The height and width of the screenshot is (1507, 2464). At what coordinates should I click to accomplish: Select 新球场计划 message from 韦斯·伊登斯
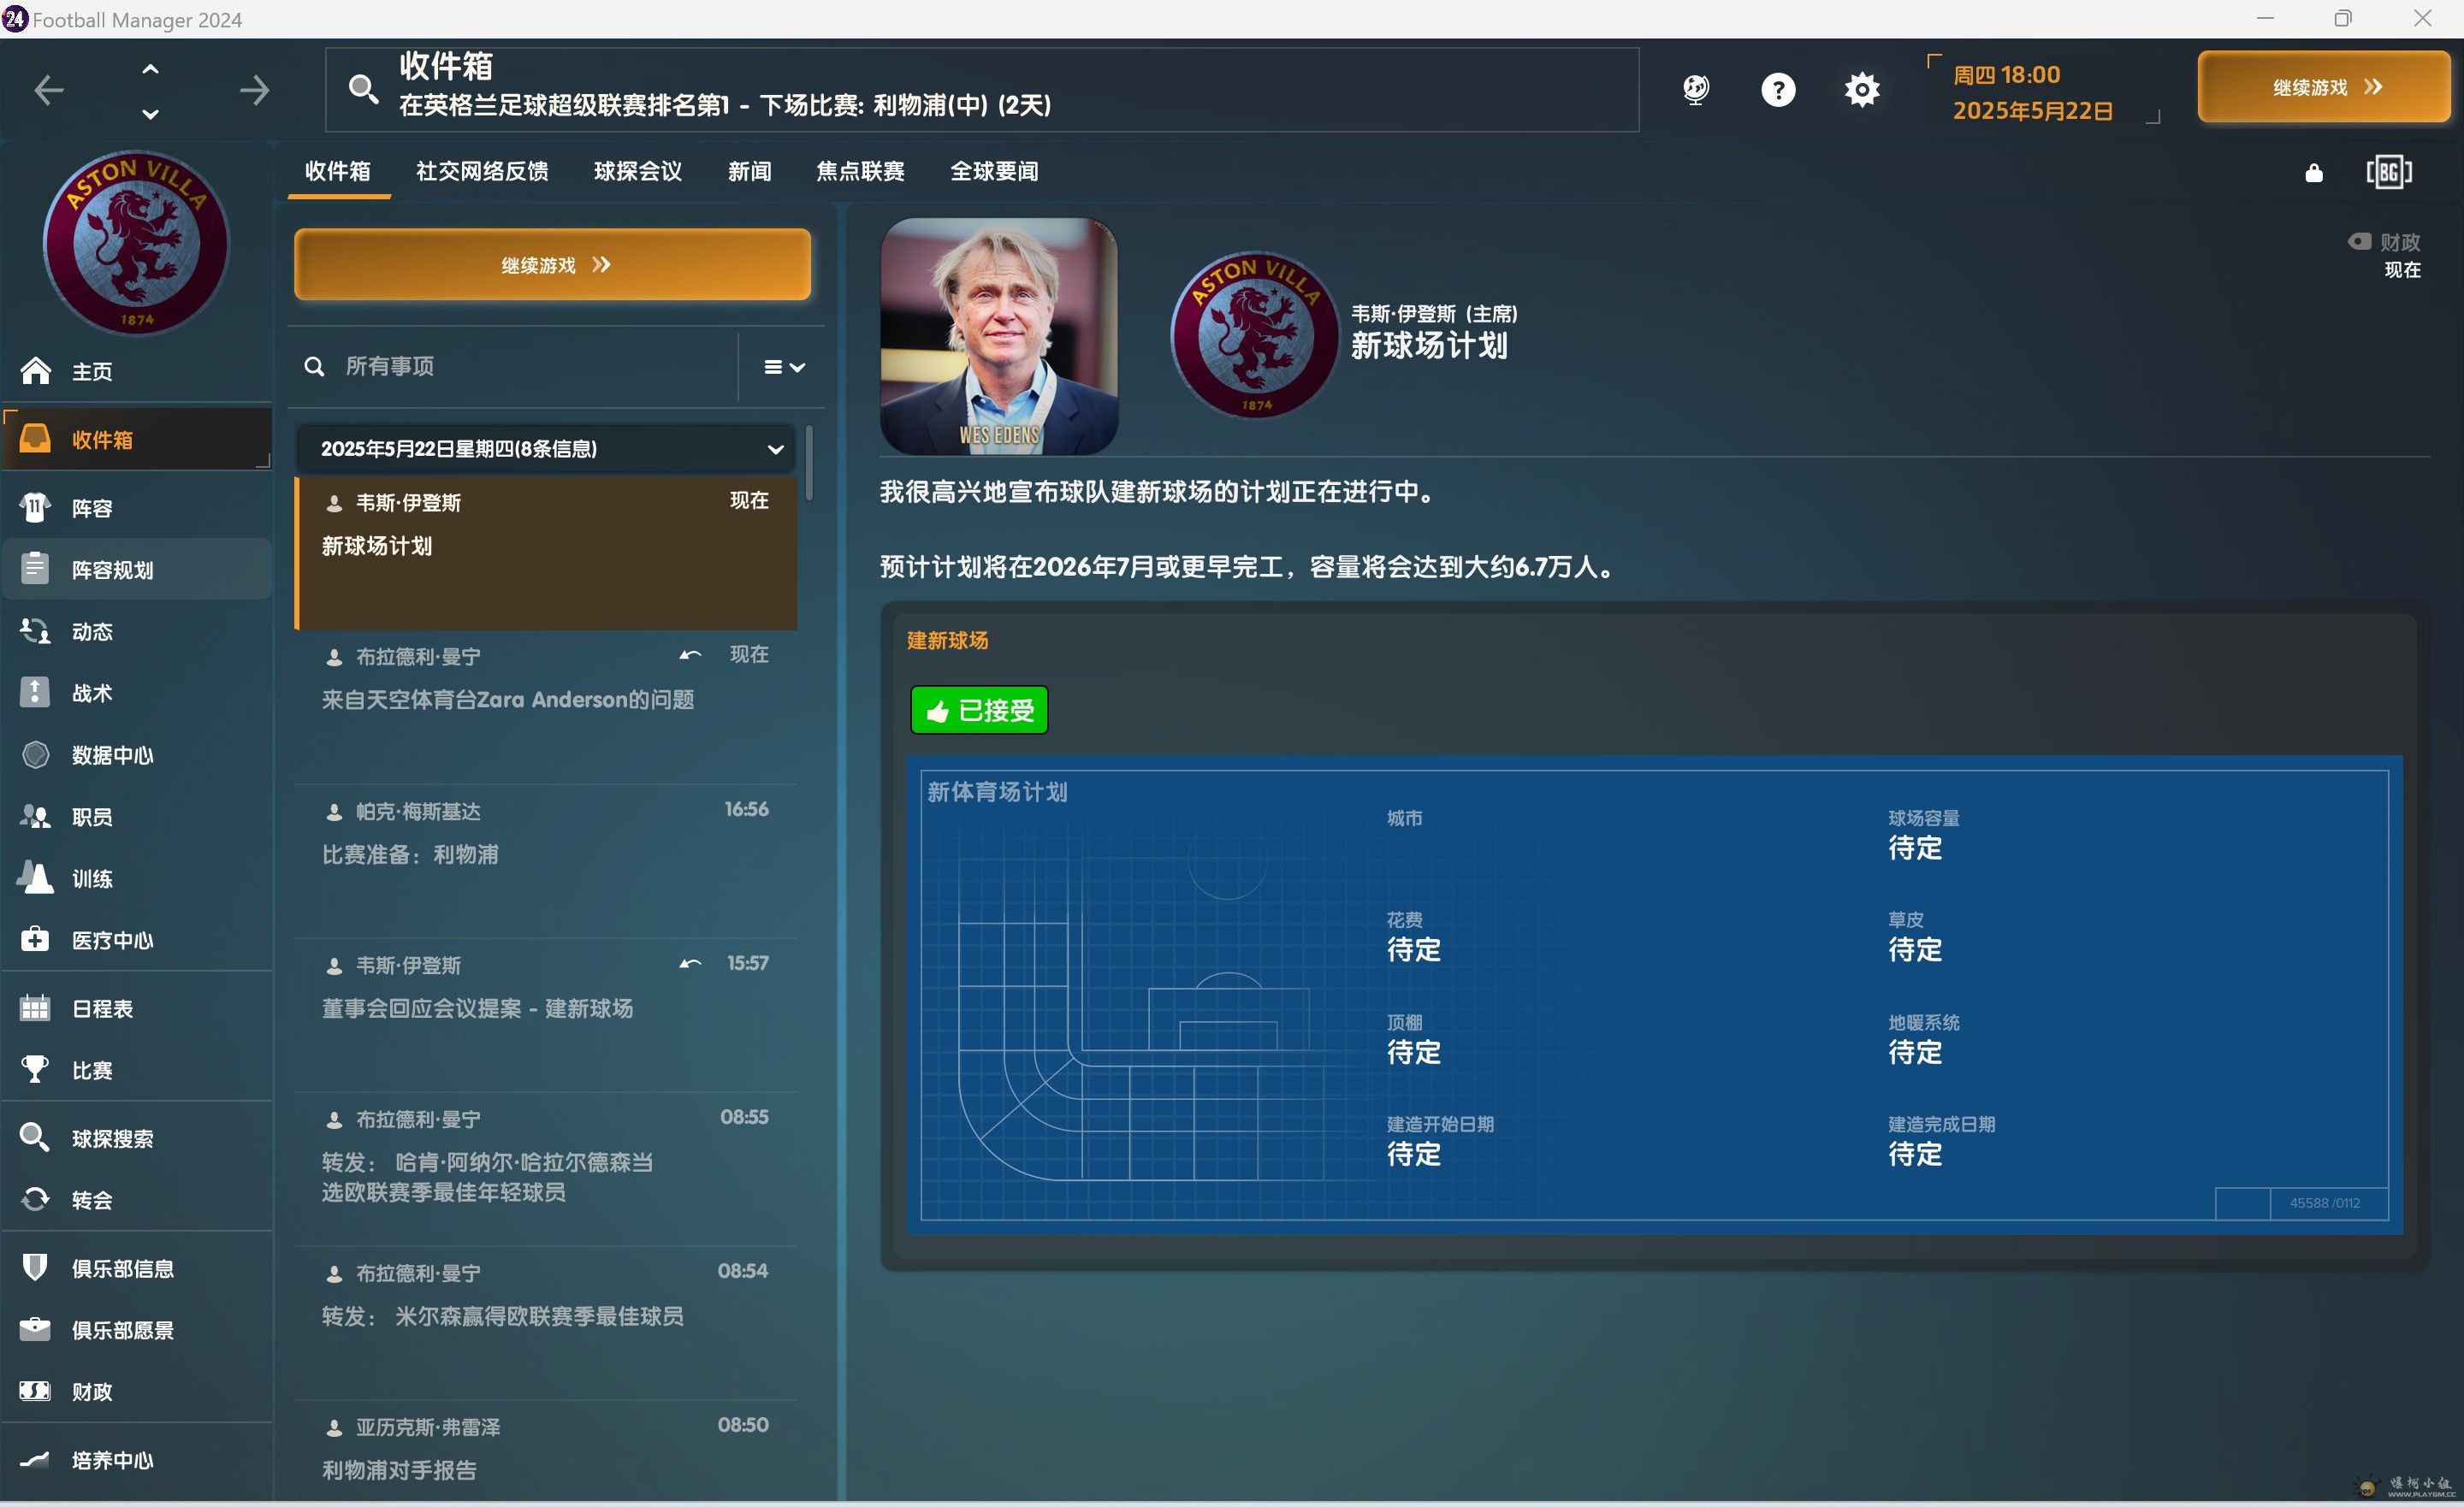pyautogui.click(x=546, y=553)
